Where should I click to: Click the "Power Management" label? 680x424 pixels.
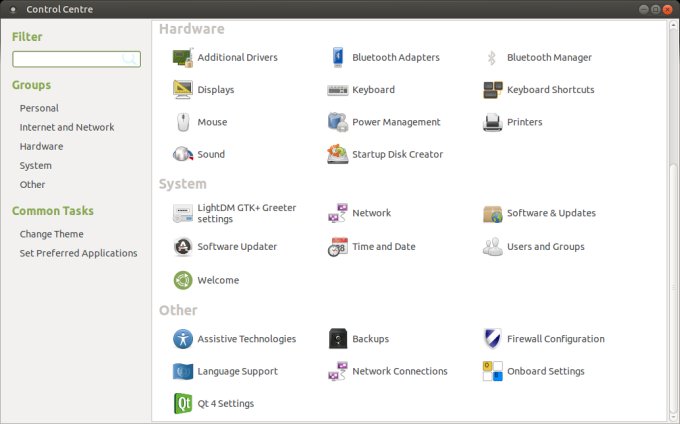[x=396, y=122]
